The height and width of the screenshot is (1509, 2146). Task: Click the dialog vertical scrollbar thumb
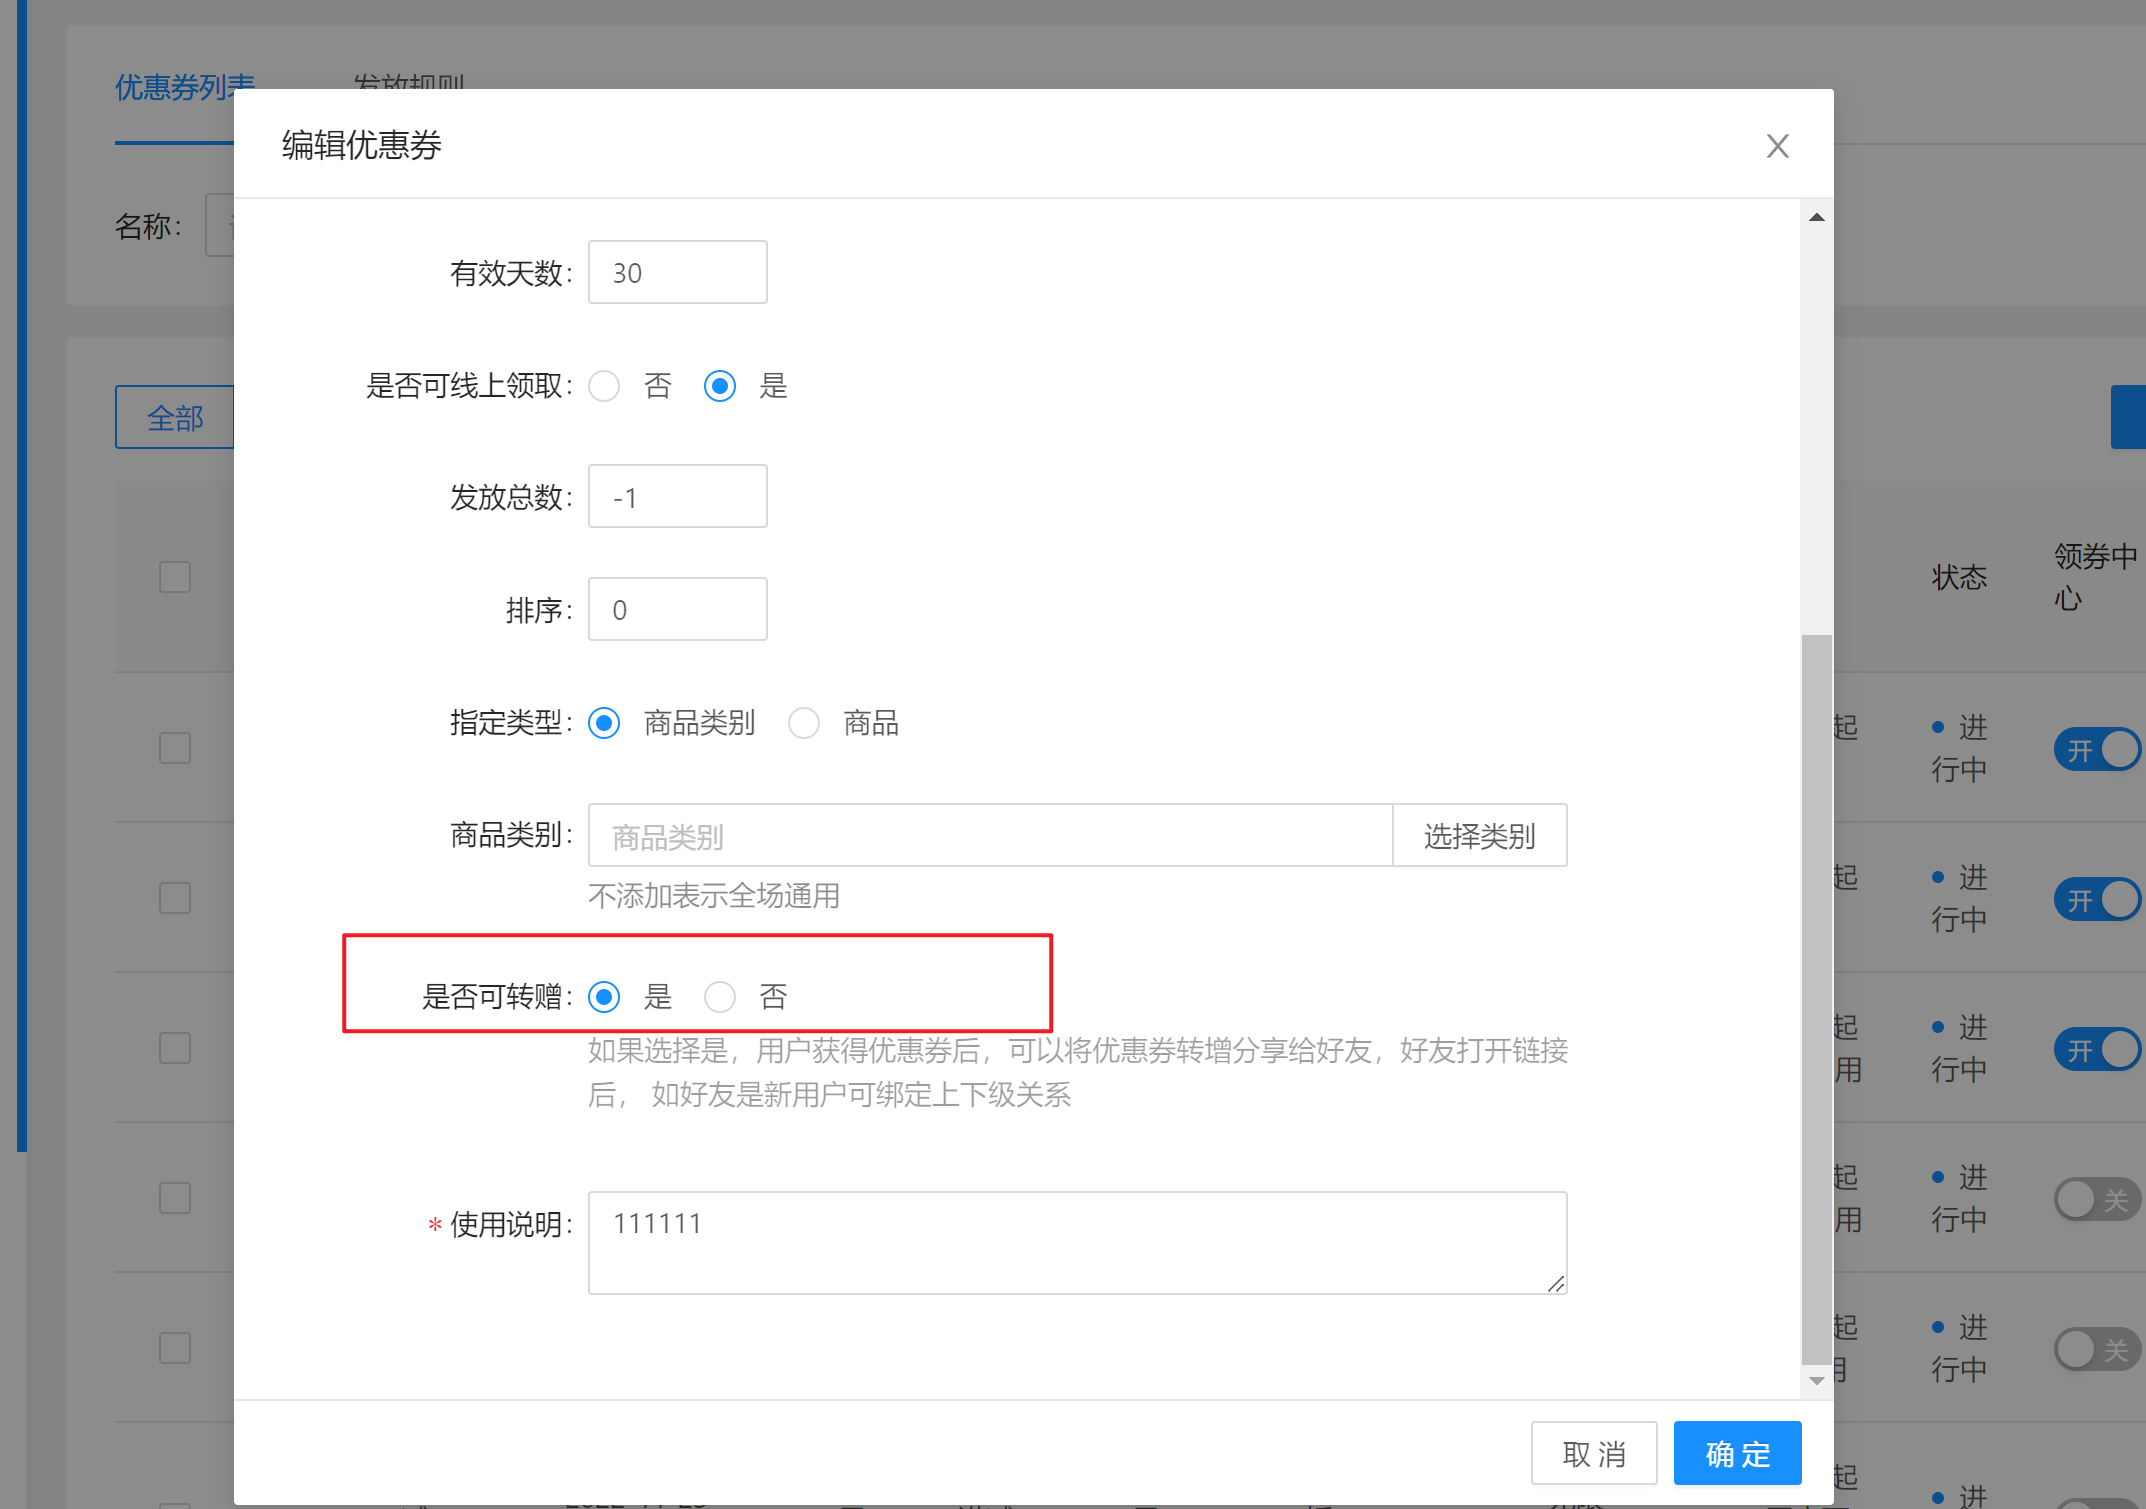(1816, 998)
